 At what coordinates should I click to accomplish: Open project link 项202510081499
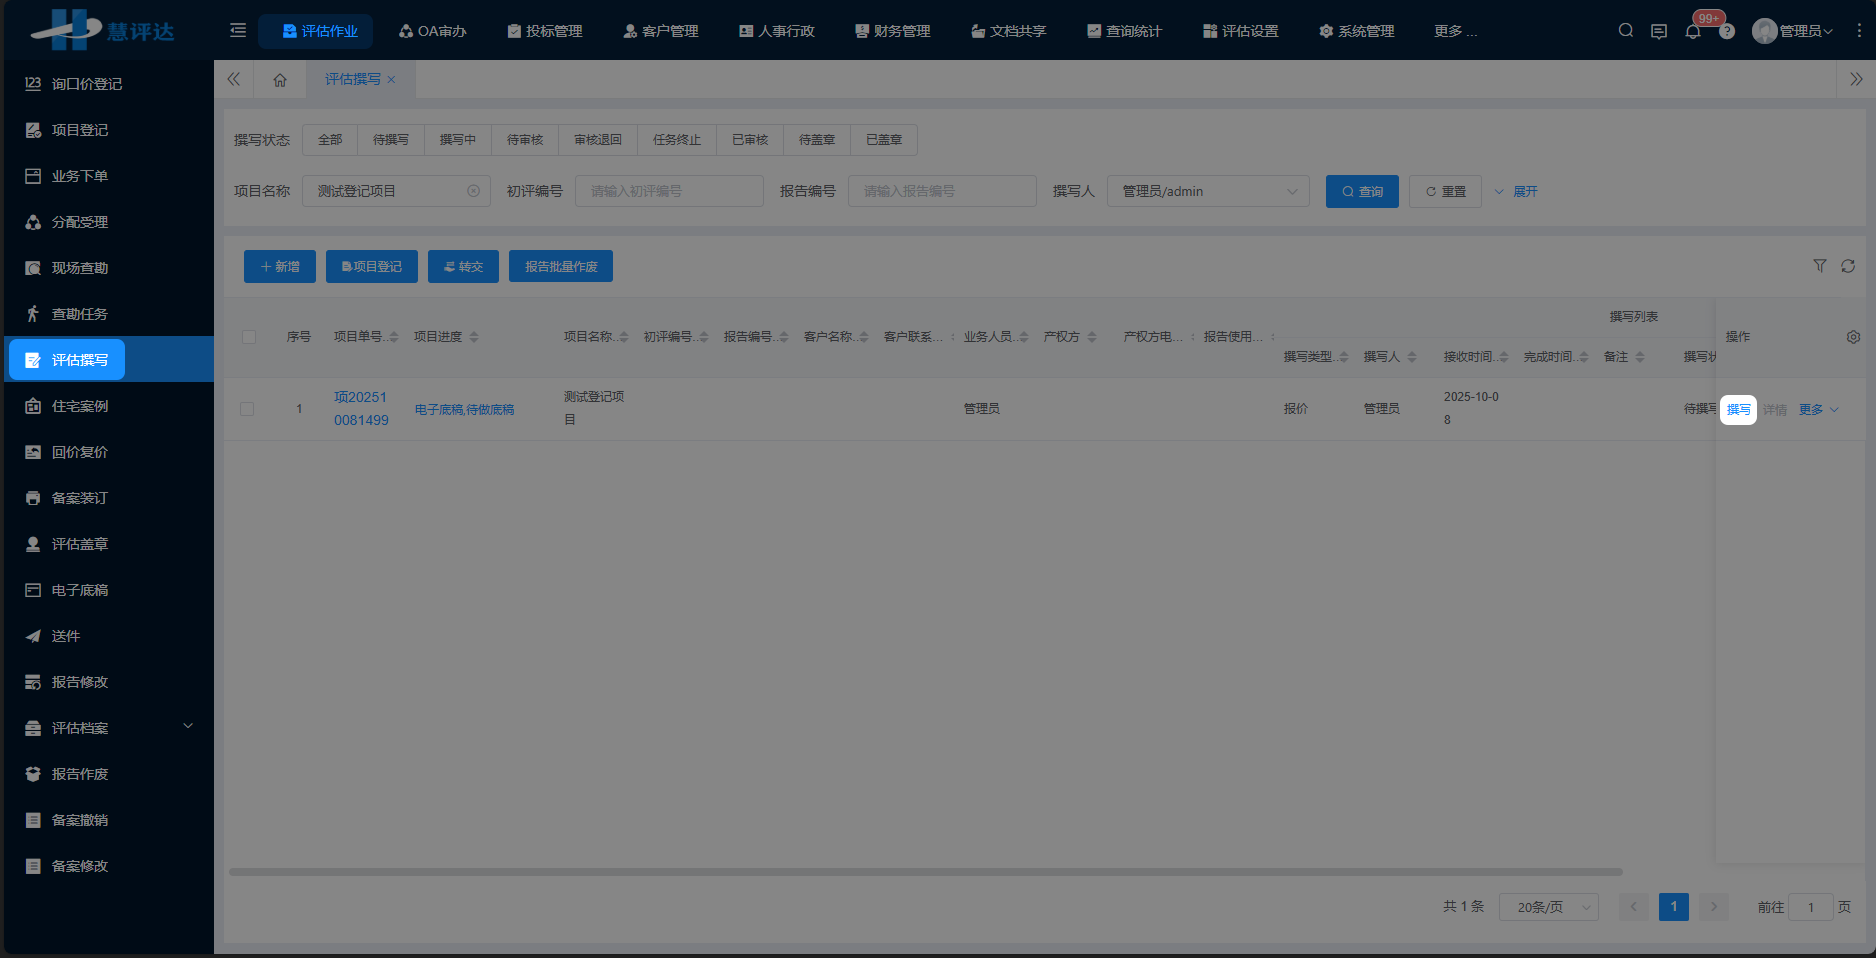(x=361, y=408)
